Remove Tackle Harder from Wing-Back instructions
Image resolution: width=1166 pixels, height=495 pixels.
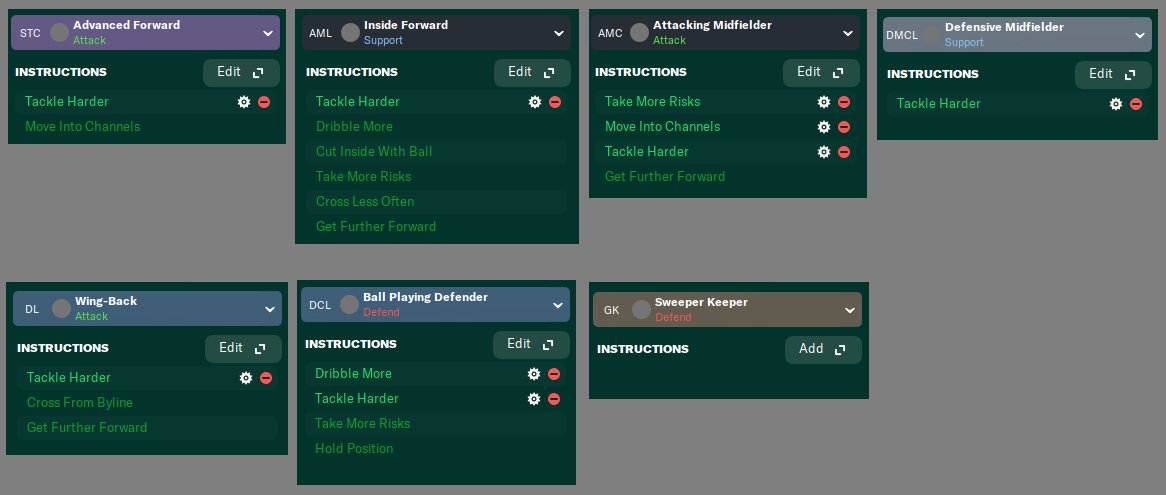coord(265,378)
